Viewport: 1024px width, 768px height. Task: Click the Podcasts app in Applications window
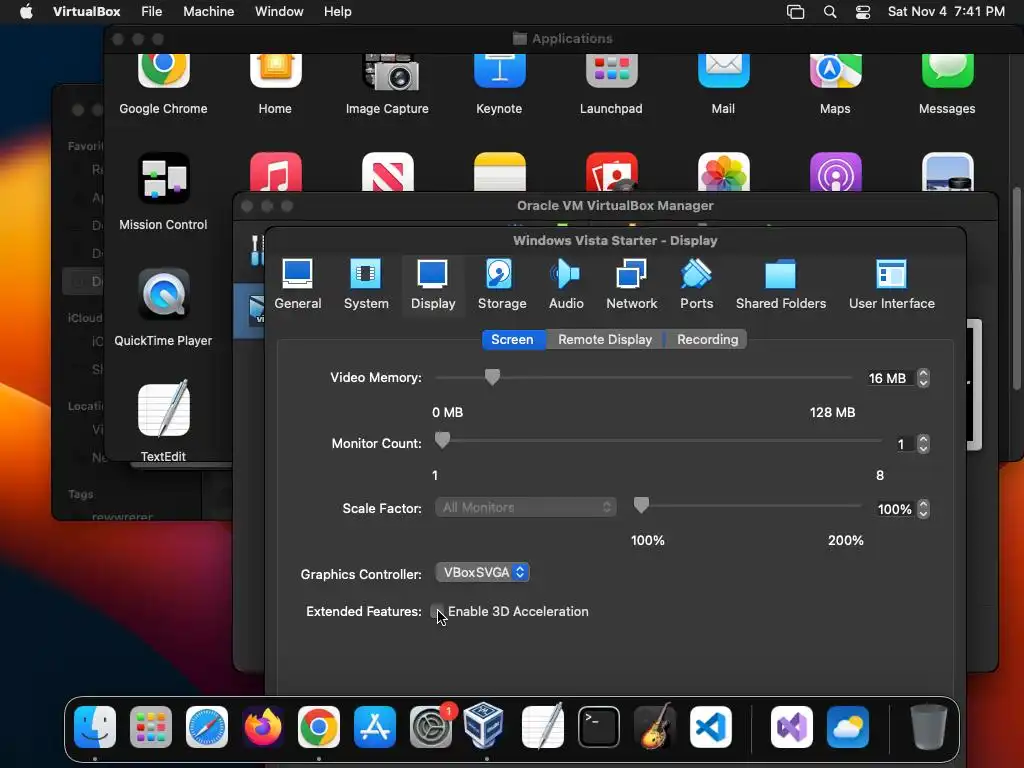pyautogui.click(x=835, y=172)
